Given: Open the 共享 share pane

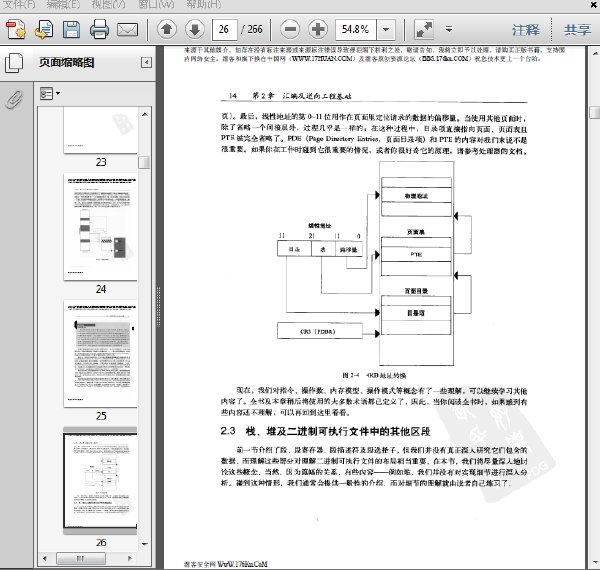Looking at the screenshot, I should (577, 29).
